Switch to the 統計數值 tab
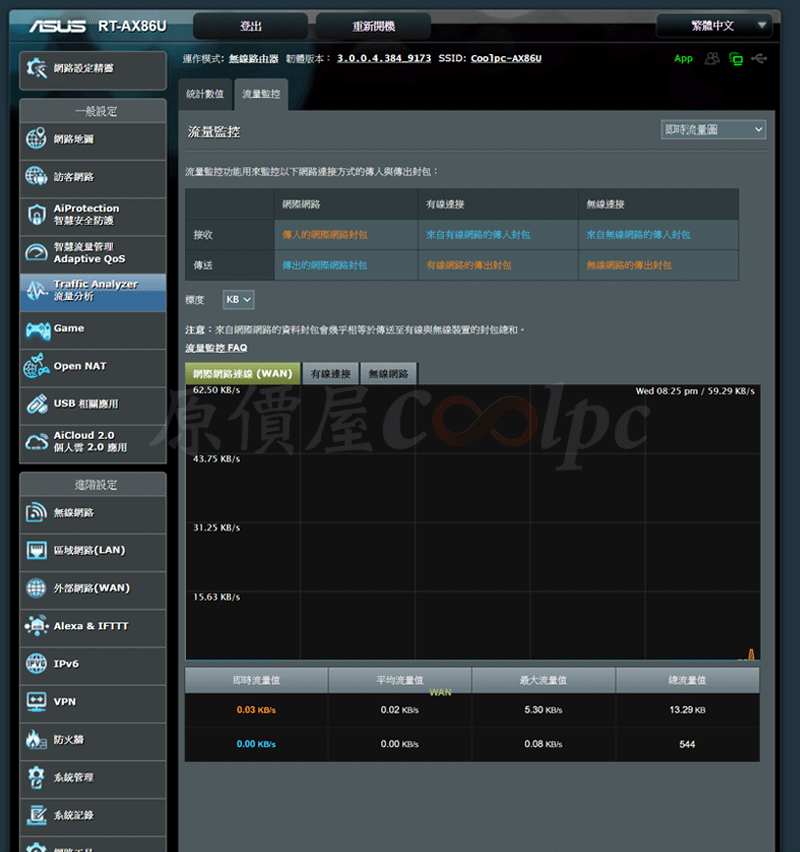Viewport: 800px width, 852px height. click(x=205, y=95)
